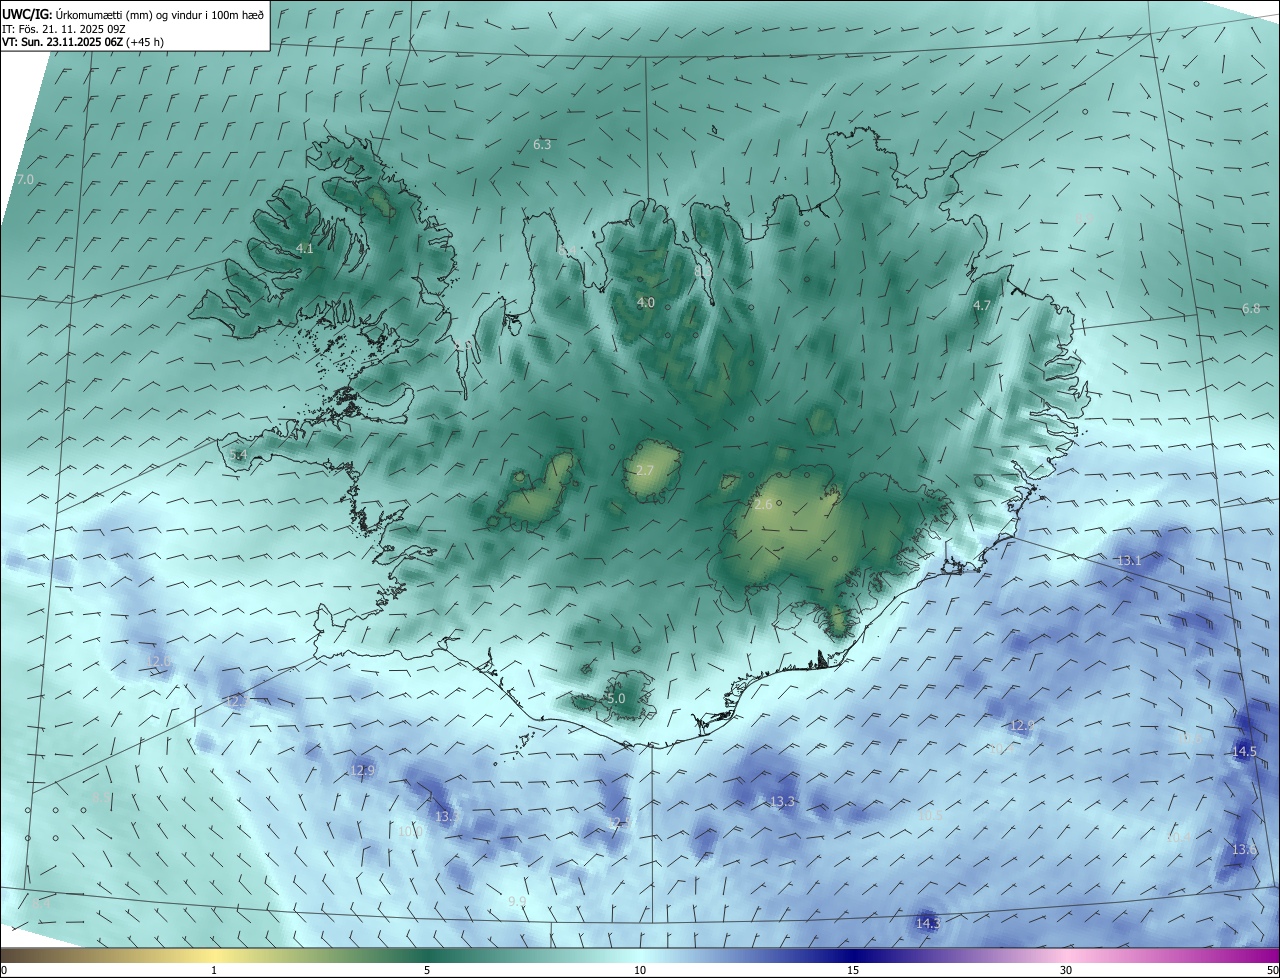Image resolution: width=1280 pixels, height=978 pixels.
Task: Click the 5.4 value label on the map
Action: click(237, 455)
